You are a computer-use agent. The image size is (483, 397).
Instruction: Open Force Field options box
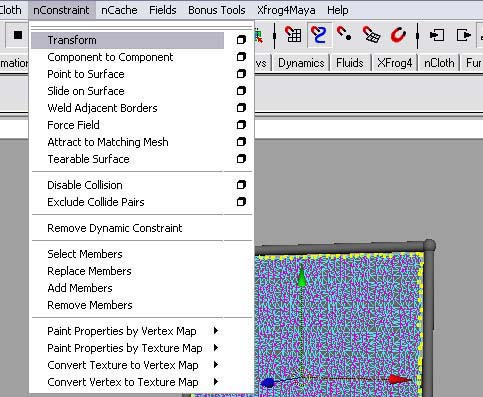coord(241,125)
